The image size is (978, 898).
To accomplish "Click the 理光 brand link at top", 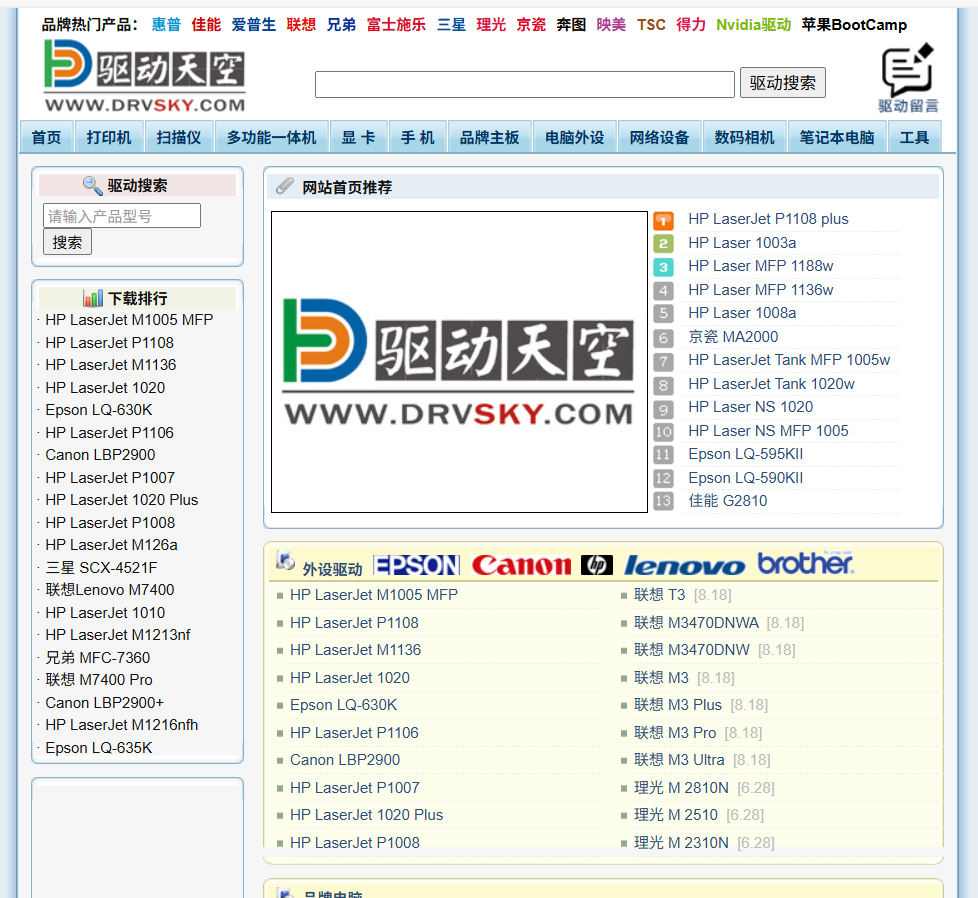I will [491, 25].
